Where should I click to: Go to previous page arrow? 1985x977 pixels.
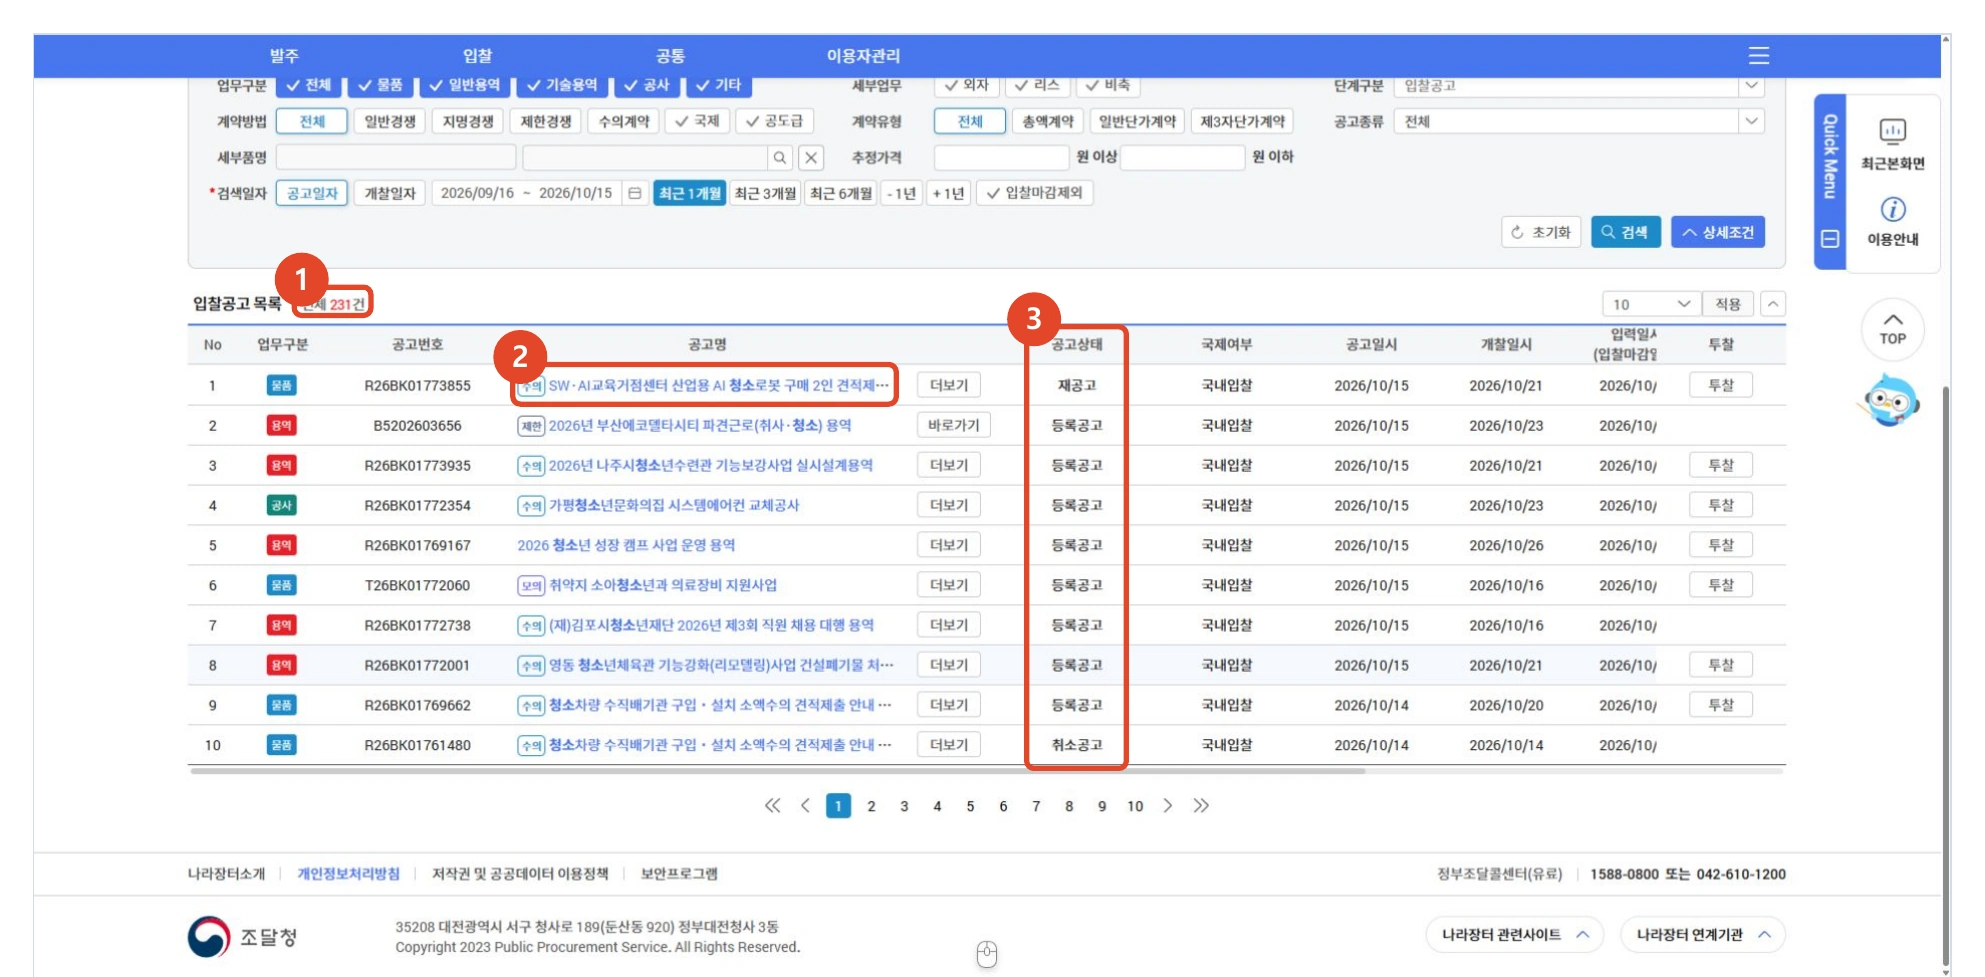[805, 806]
